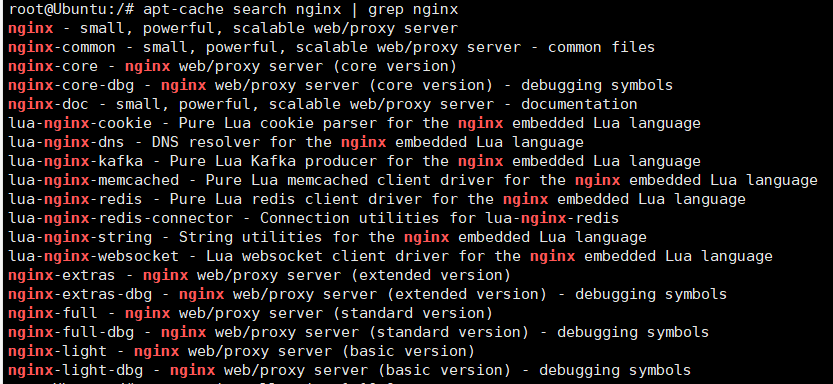Select the nginx-full package line
This screenshot has width=833, height=384.
250,313
